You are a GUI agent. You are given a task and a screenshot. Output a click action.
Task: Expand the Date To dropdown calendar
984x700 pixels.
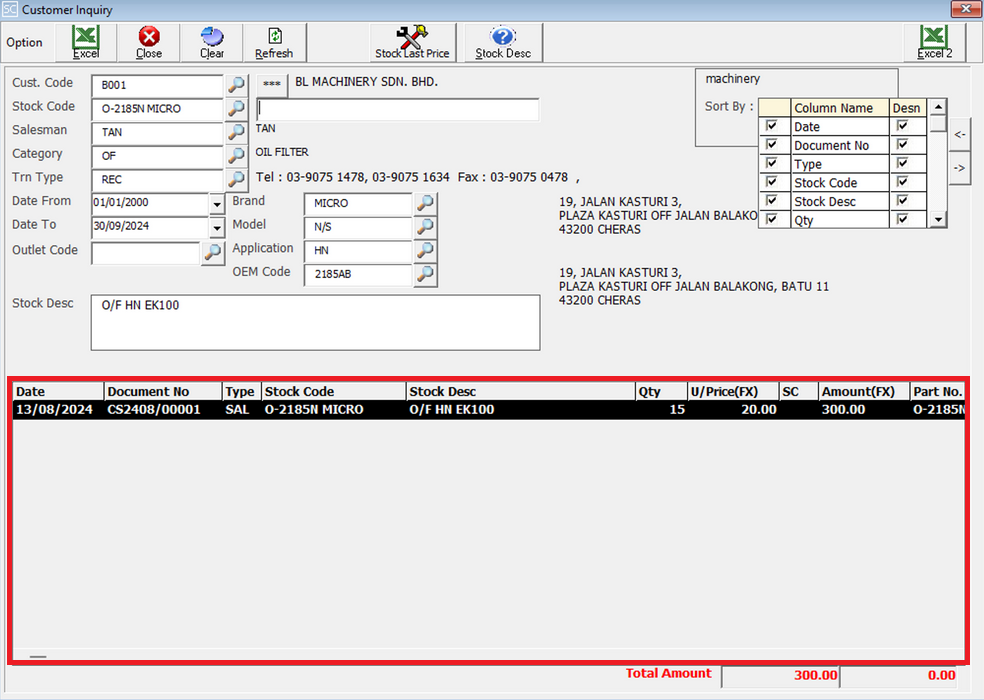(217, 227)
